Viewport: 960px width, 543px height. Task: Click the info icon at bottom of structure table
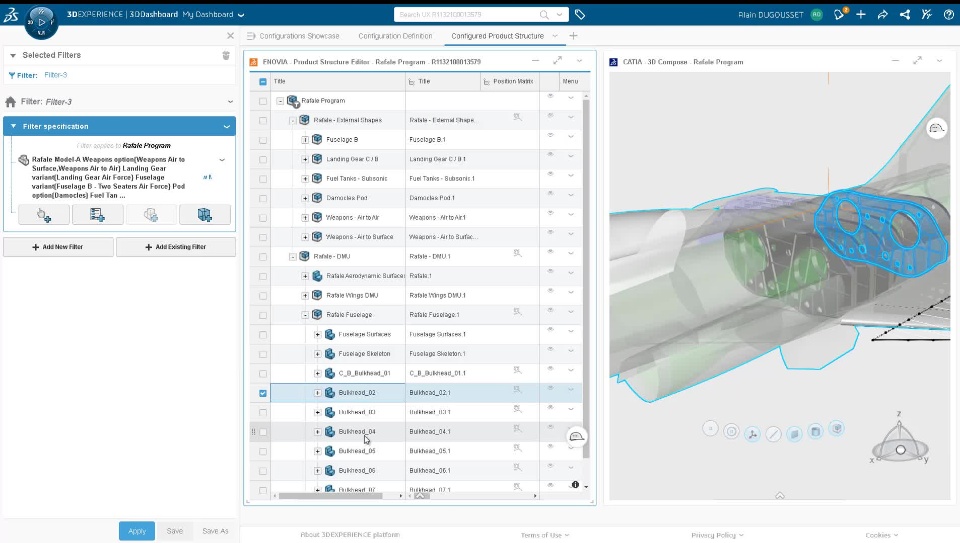pyautogui.click(x=575, y=485)
